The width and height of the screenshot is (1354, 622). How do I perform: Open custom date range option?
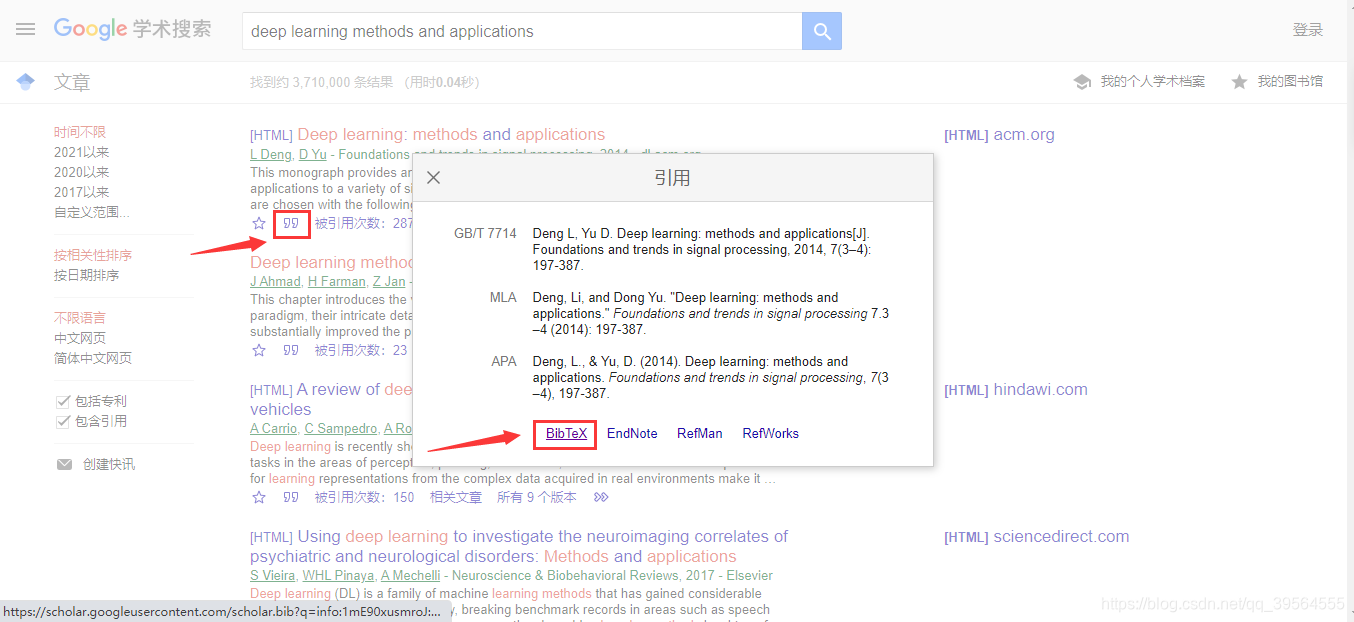(91, 212)
